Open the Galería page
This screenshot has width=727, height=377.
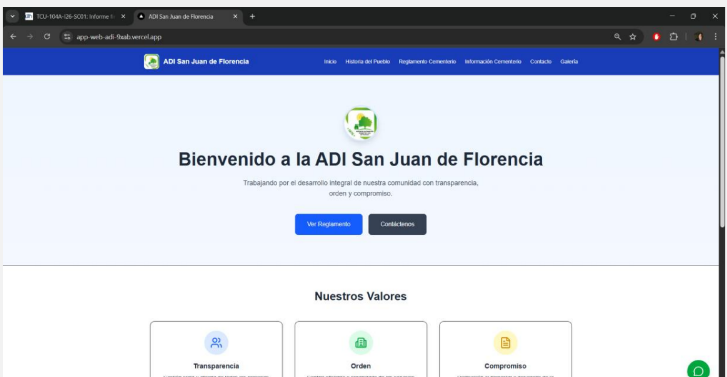(569, 62)
